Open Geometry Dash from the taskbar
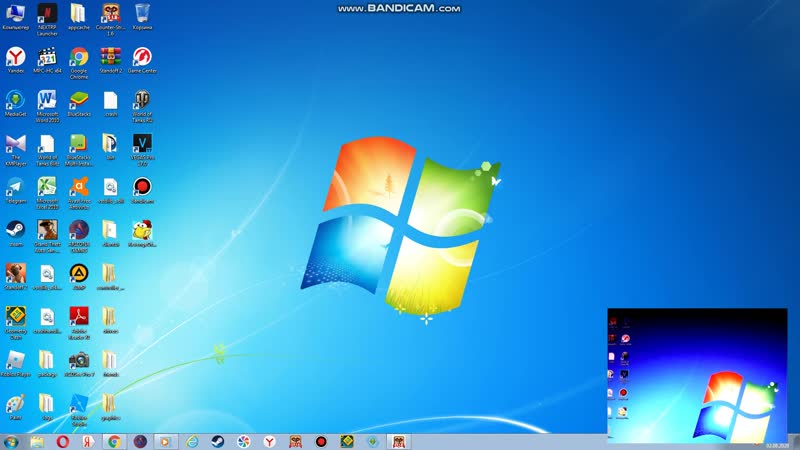 coord(347,442)
